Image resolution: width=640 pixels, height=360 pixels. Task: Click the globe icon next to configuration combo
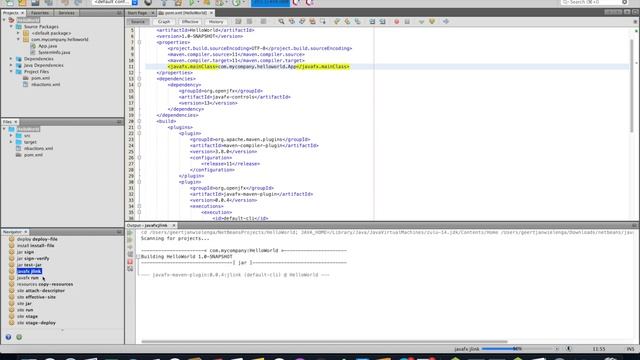coord(148,2)
